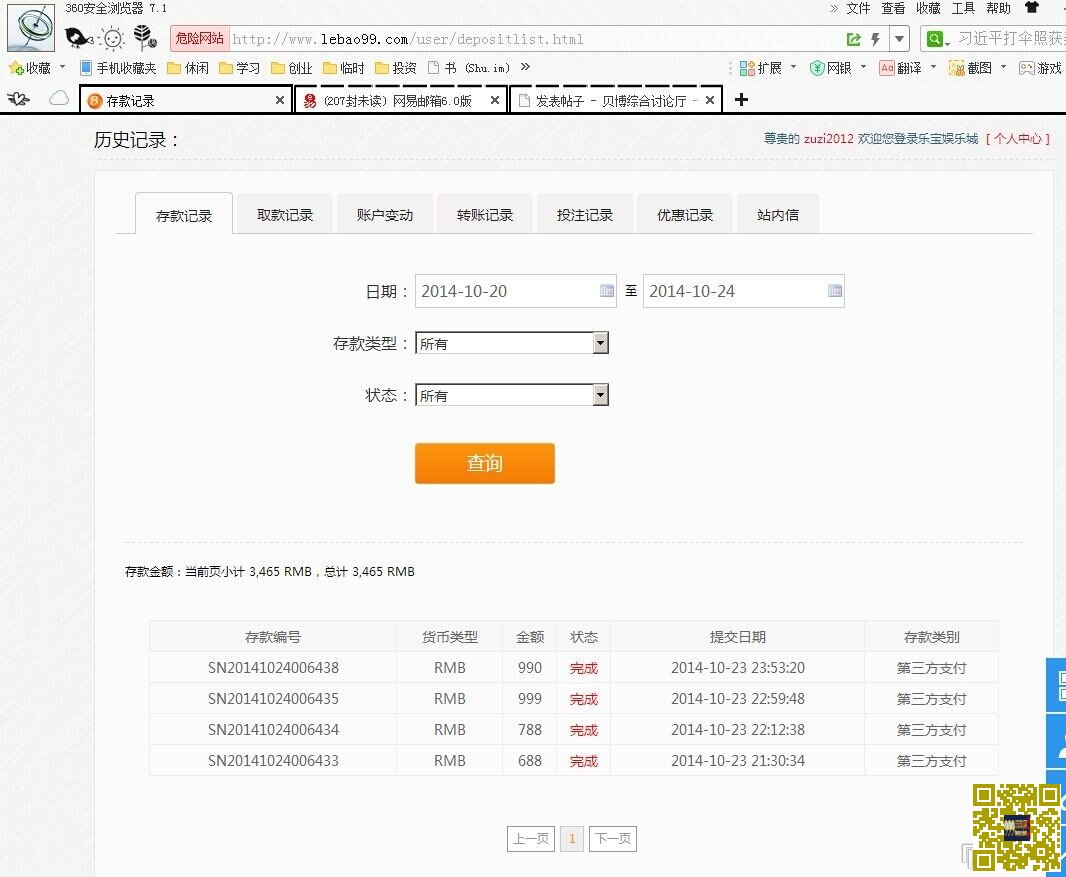This screenshot has width=1066, height=877.
Task: Click the cloud sync icon
Action: click(59, 99)
